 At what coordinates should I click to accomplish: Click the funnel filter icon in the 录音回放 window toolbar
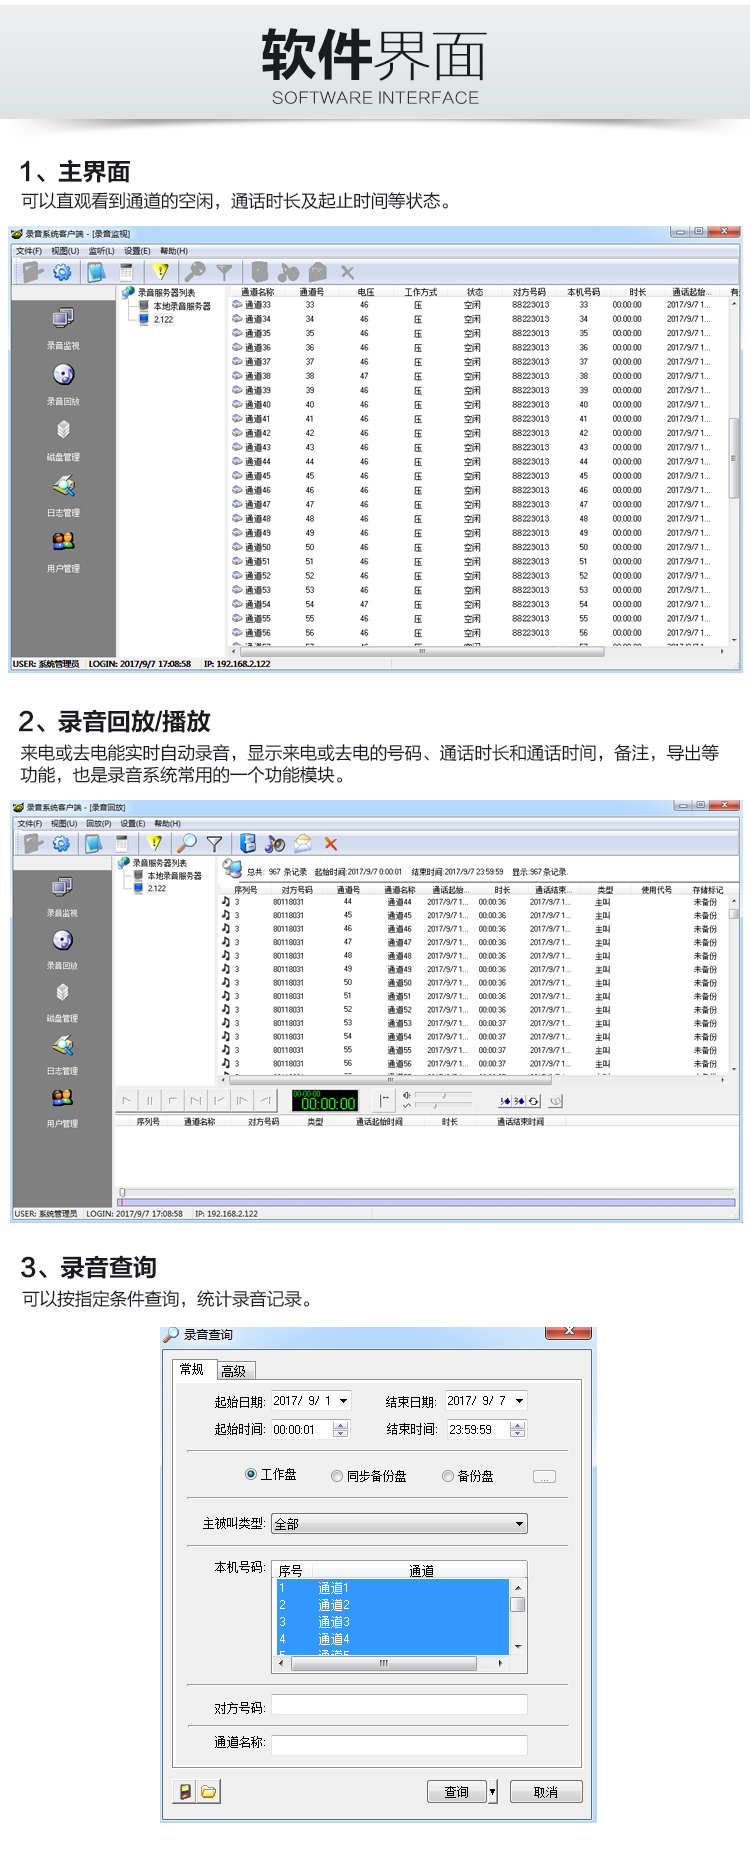coord(214,843)
